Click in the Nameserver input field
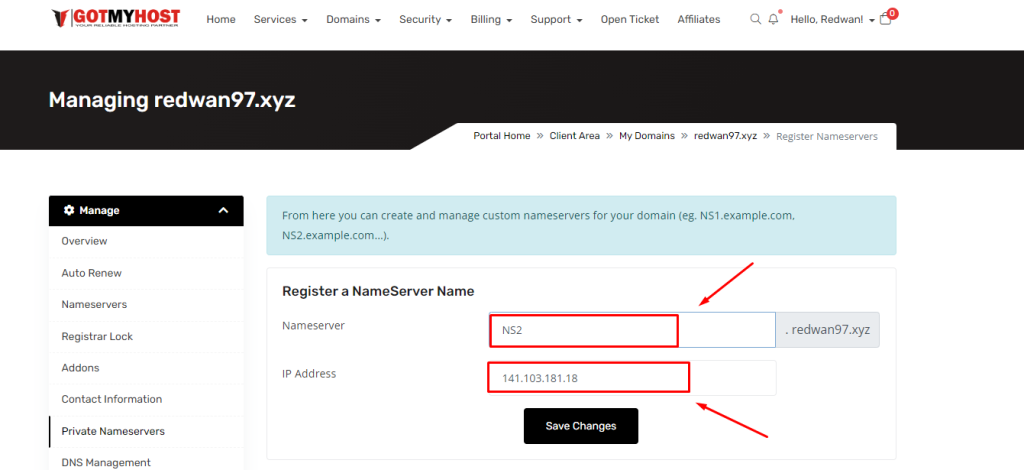1024x470 pixels. click(x=631, y=329)
